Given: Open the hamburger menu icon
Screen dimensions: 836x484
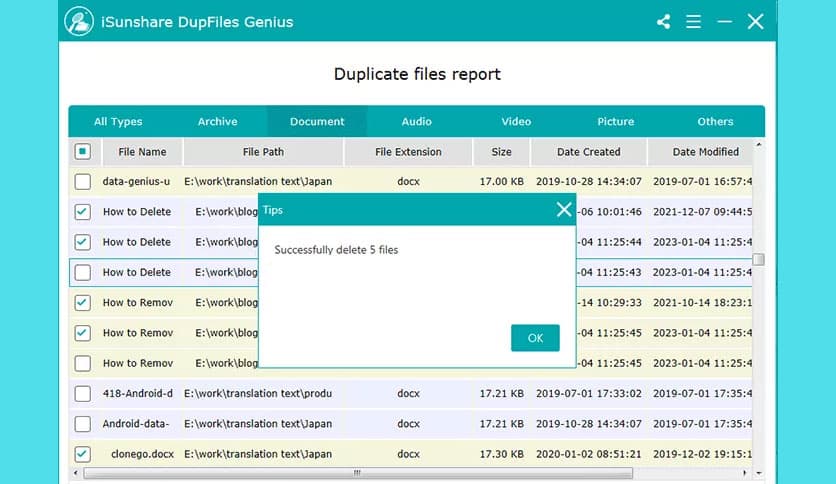Looking at the screenshot, I should pos(694,22).
